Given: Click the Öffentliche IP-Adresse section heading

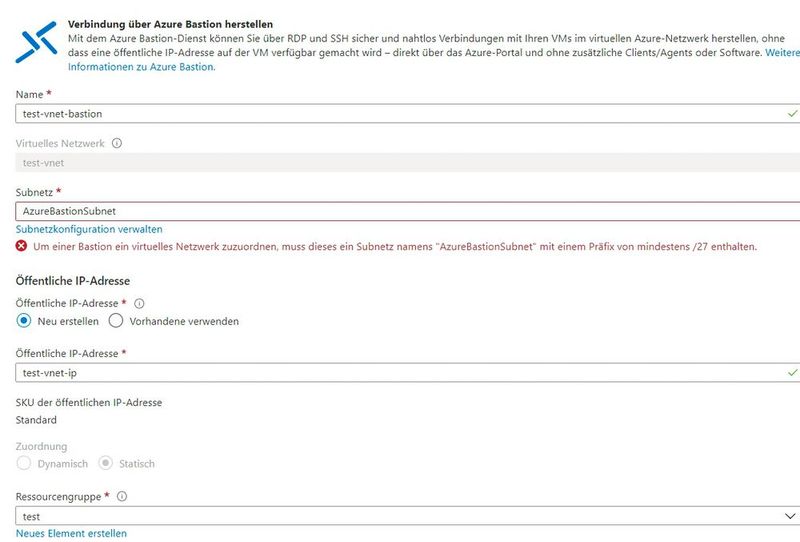Looking at the screenshot, I should pos(72,281).
